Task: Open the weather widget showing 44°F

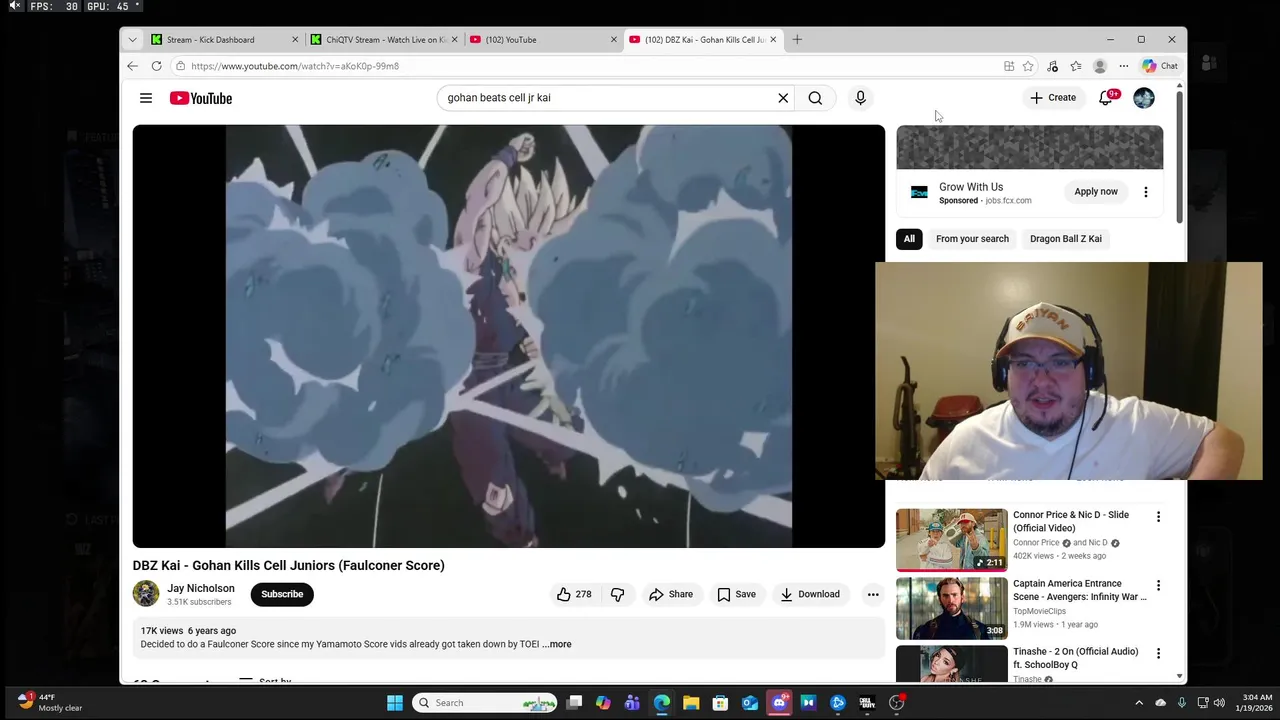Action: coord(50,702)
